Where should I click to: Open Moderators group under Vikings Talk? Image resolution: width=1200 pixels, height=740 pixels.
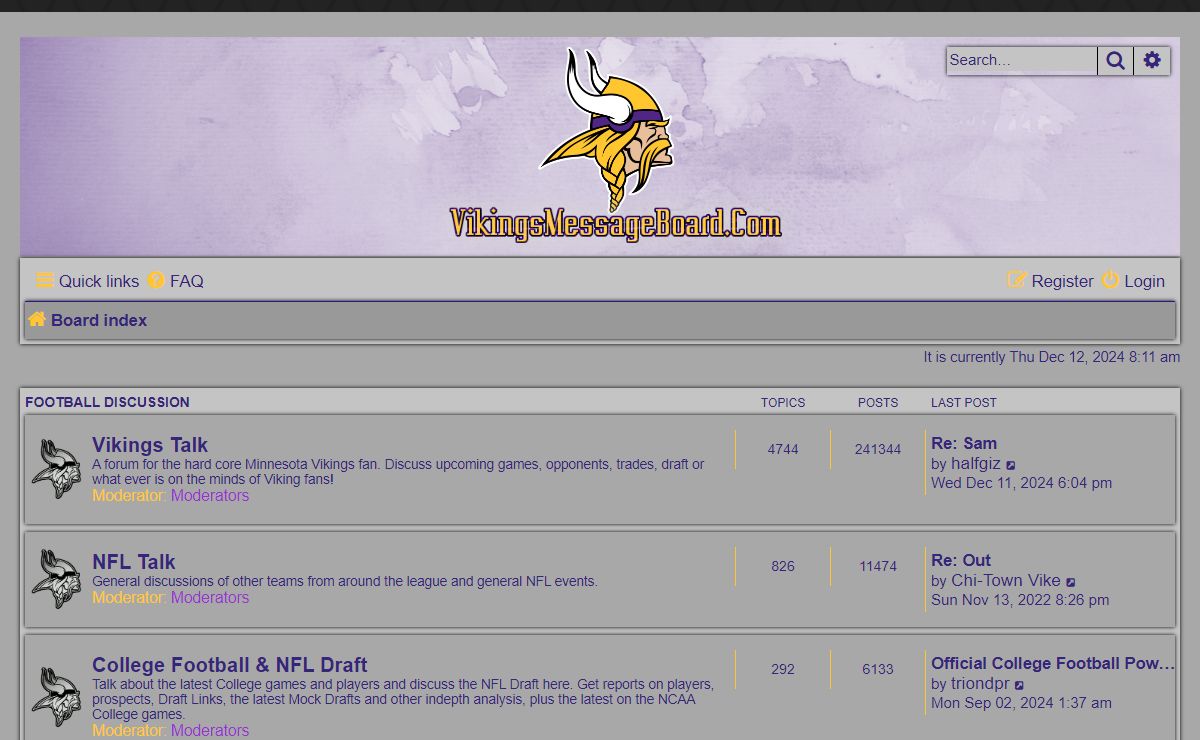(x=210, y=496)
